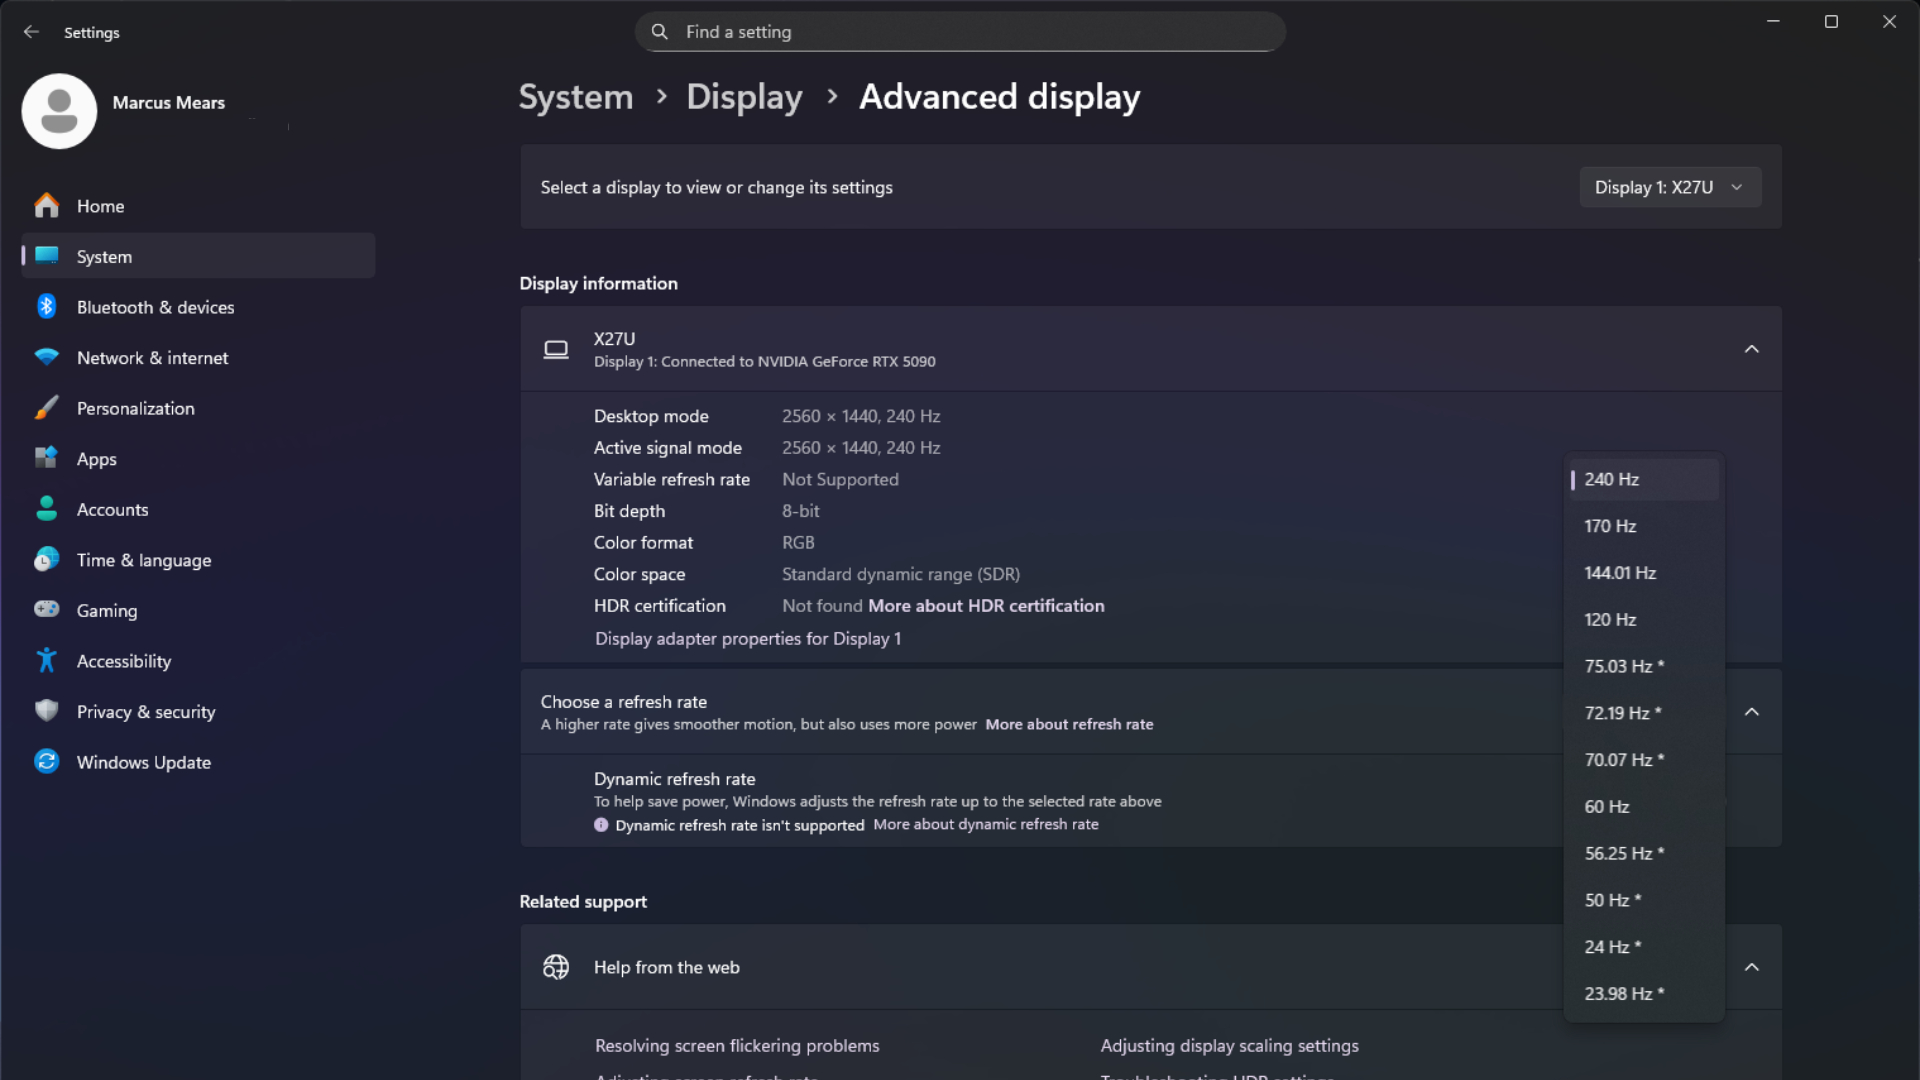Viewport: 1920px width, 1080px height.
Task: Open Display adapter properties for Display 1
Action: coord(747,638)
